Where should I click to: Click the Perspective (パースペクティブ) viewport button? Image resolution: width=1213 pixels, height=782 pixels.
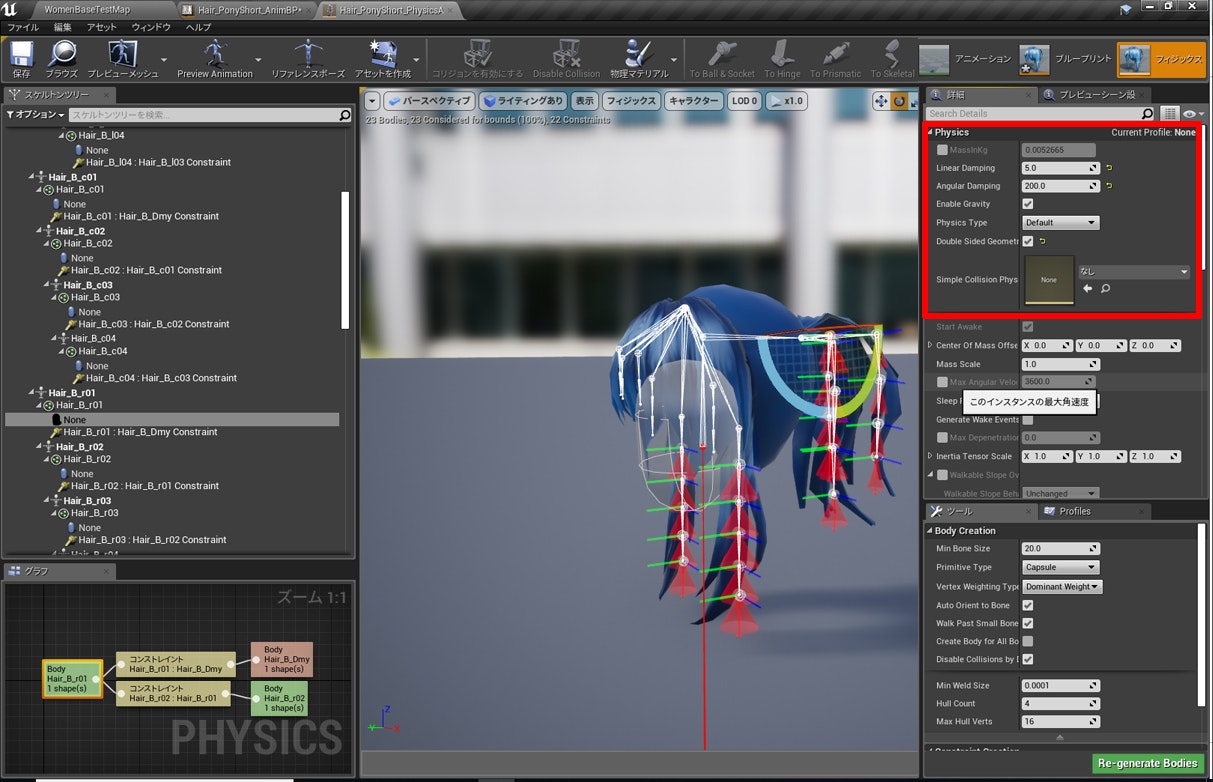click(429, 101)
